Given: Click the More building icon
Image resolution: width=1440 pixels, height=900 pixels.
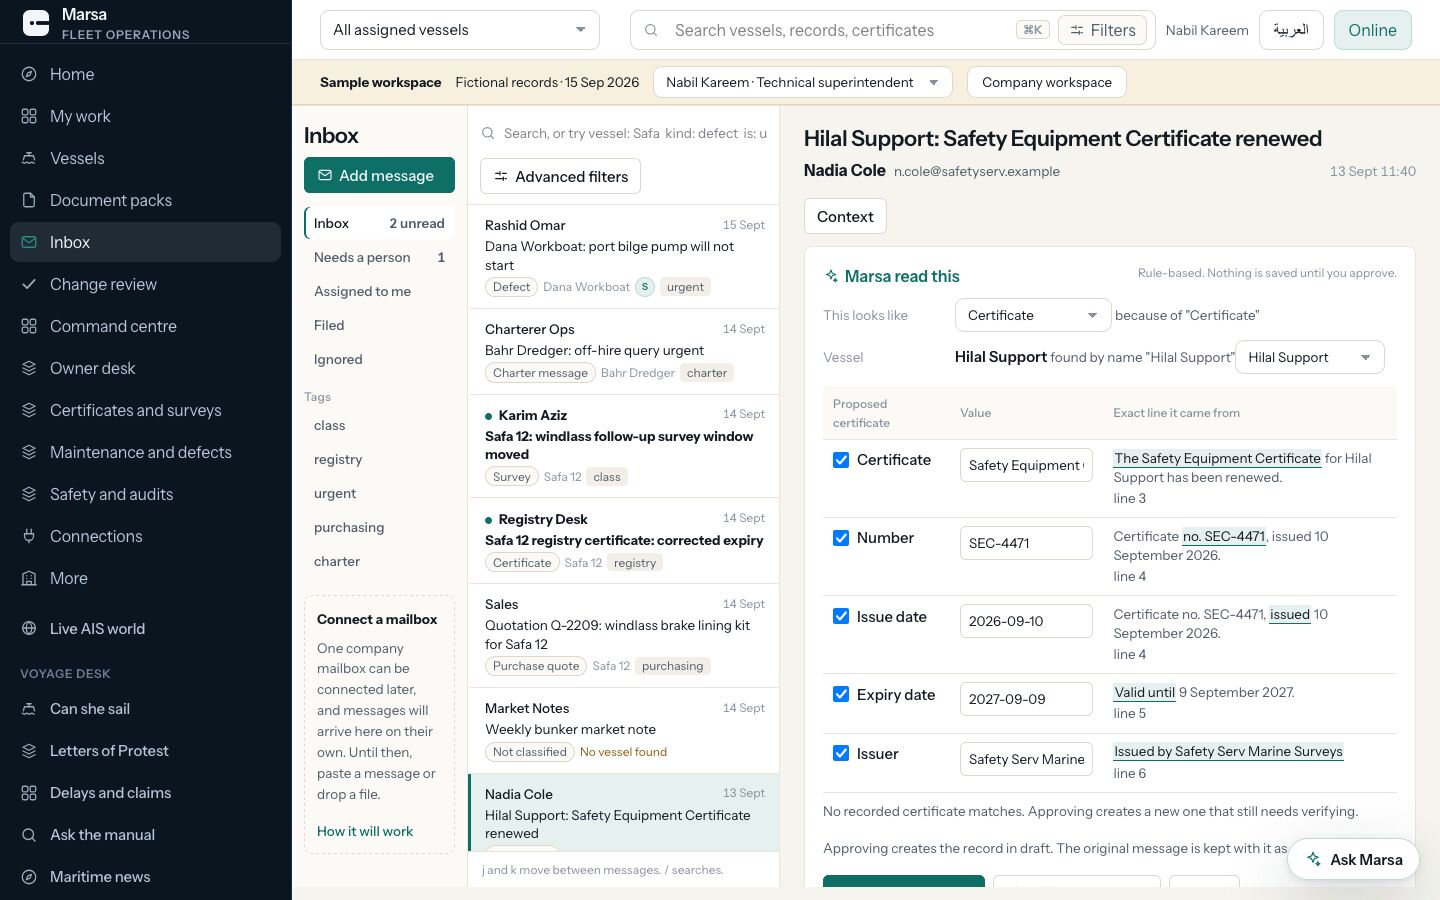Looking at the screenshot, I should (x=29, y=578).
